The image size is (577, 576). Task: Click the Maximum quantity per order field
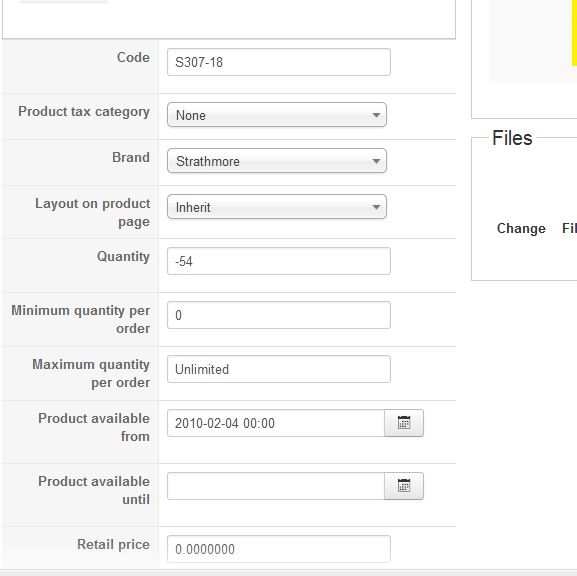click(279, 369)
